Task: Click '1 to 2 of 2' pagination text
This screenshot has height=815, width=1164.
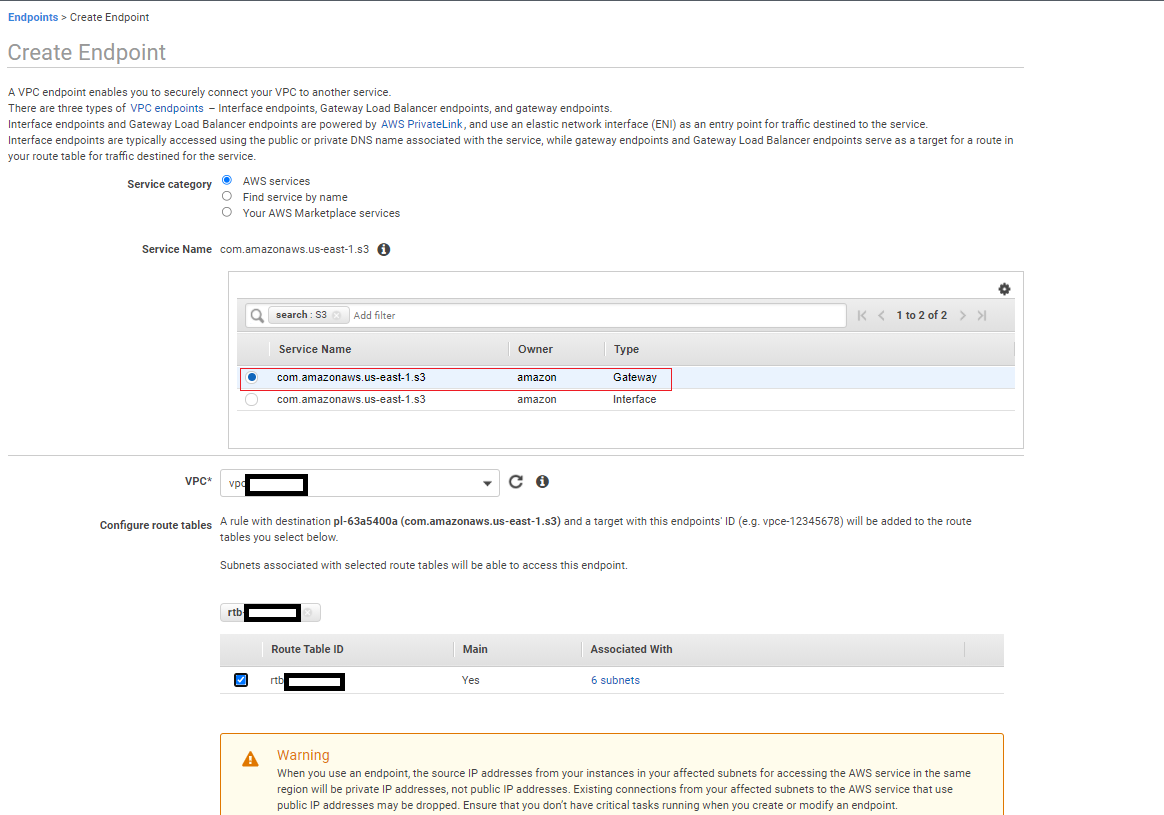Action: click(922, 315)
